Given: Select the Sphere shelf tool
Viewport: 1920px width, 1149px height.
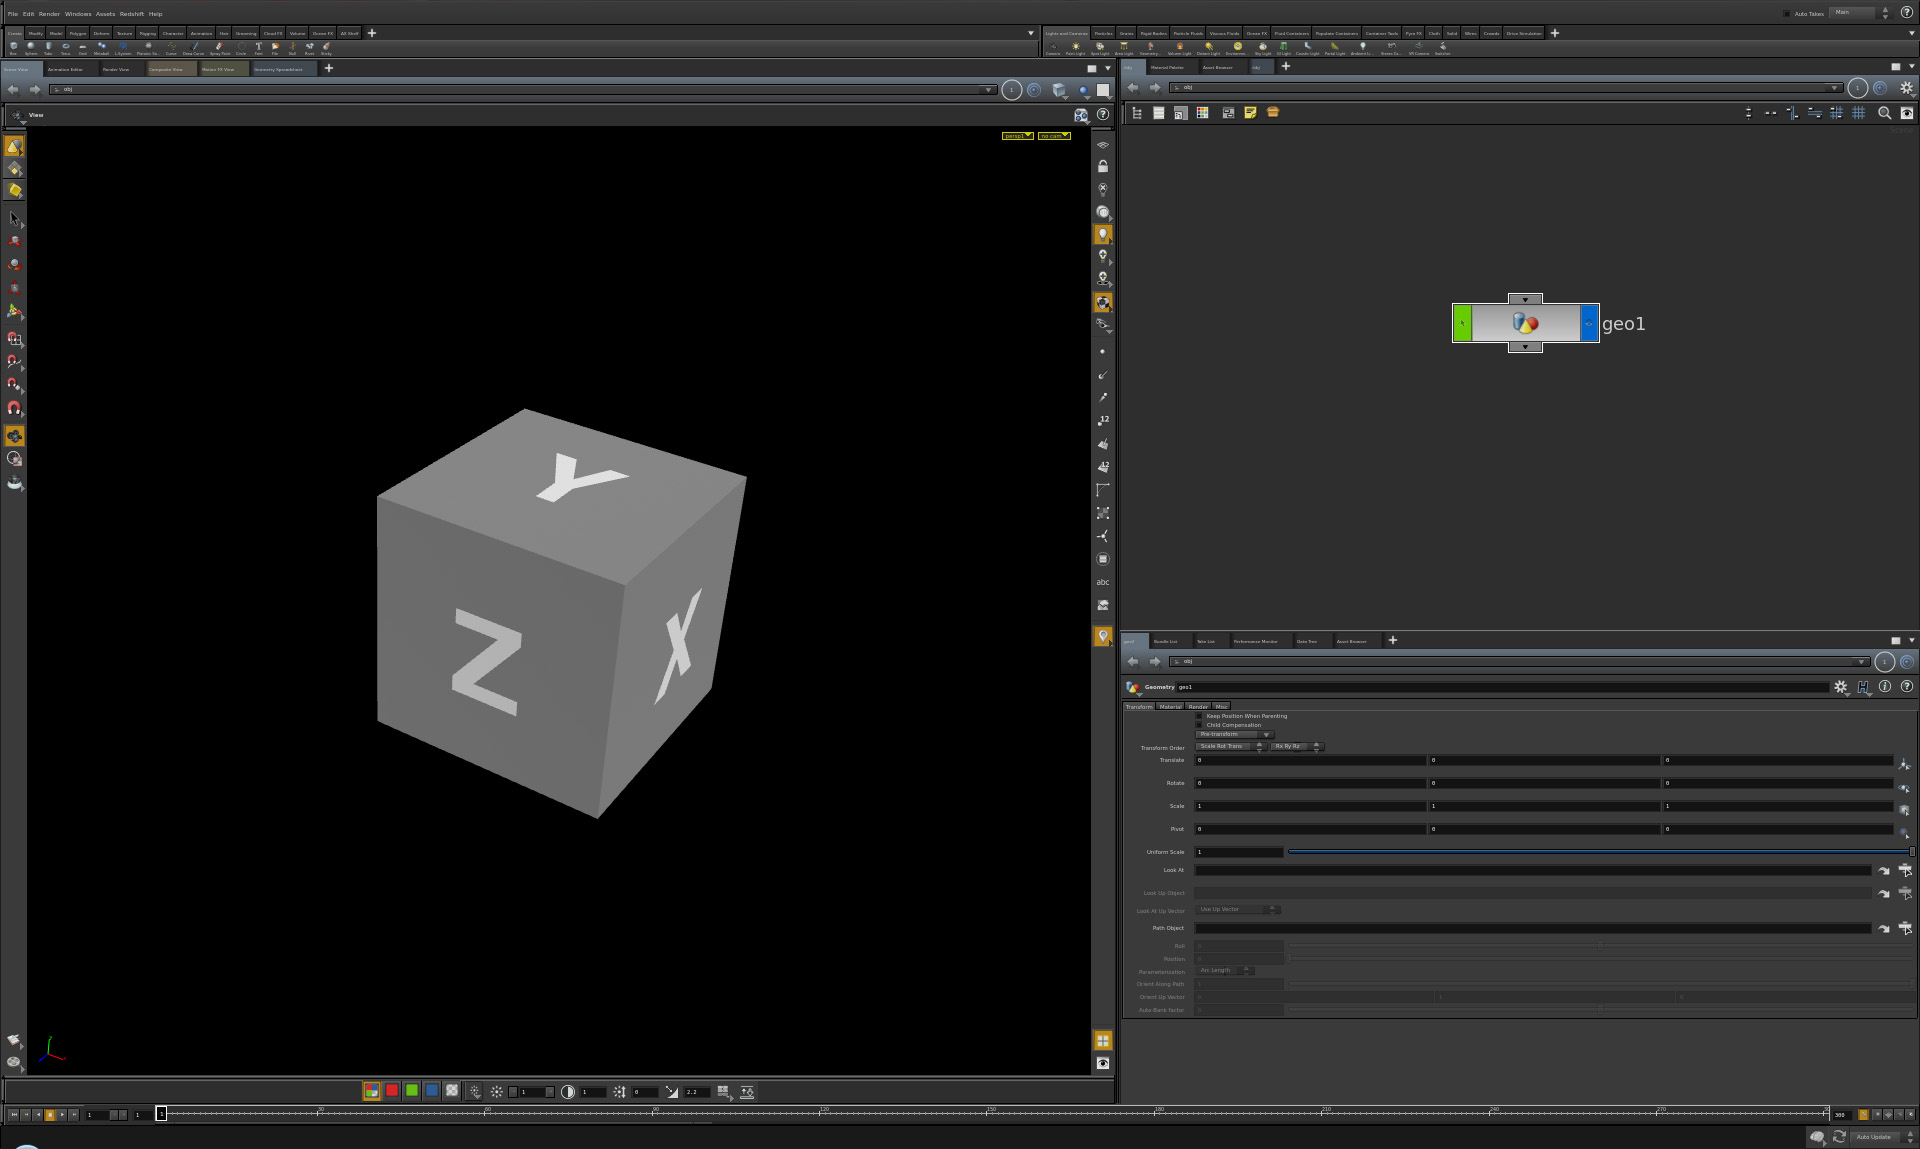Looking at the screenshot, I should coord(30,47).
